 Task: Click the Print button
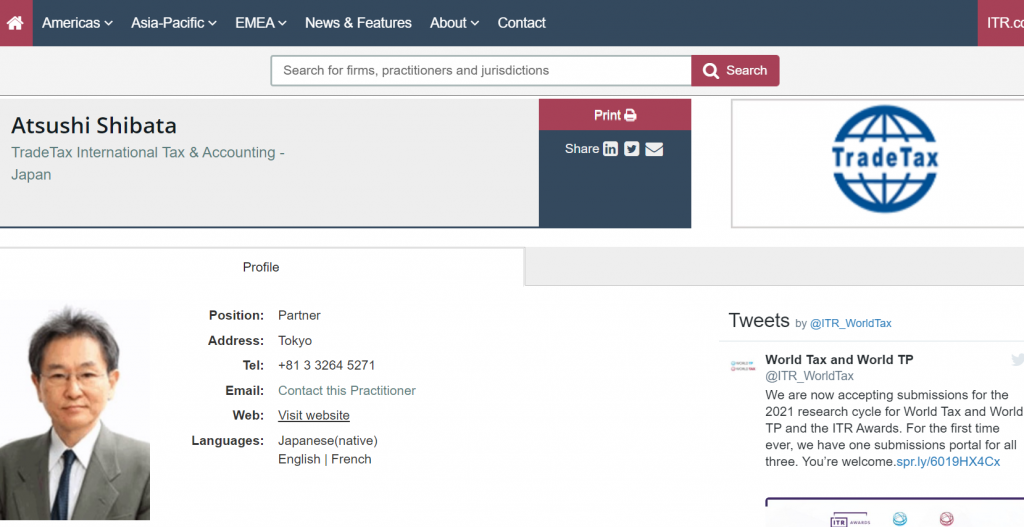(615, 115)
